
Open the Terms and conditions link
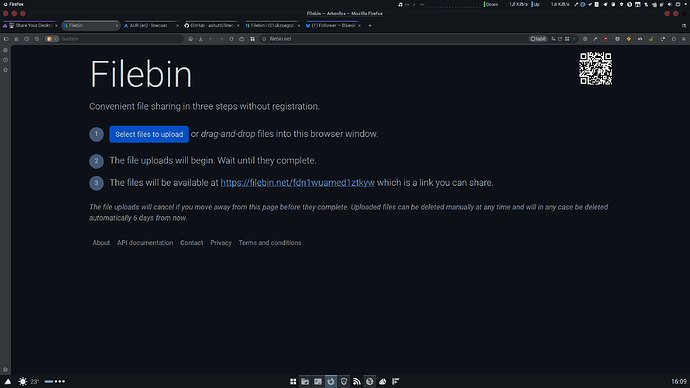270,243
